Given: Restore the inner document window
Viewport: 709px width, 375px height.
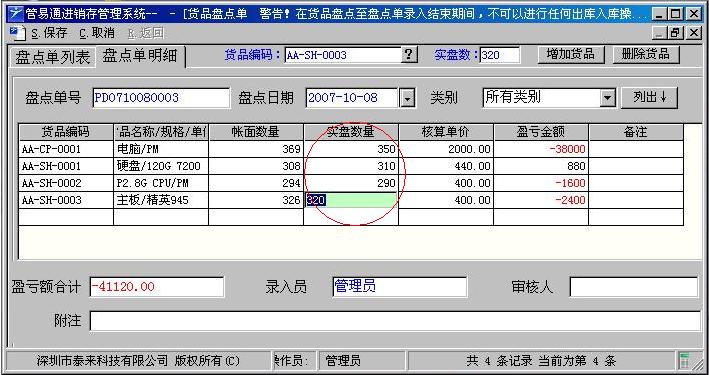Looking at the screenshot, I should [x=676, y=33].
